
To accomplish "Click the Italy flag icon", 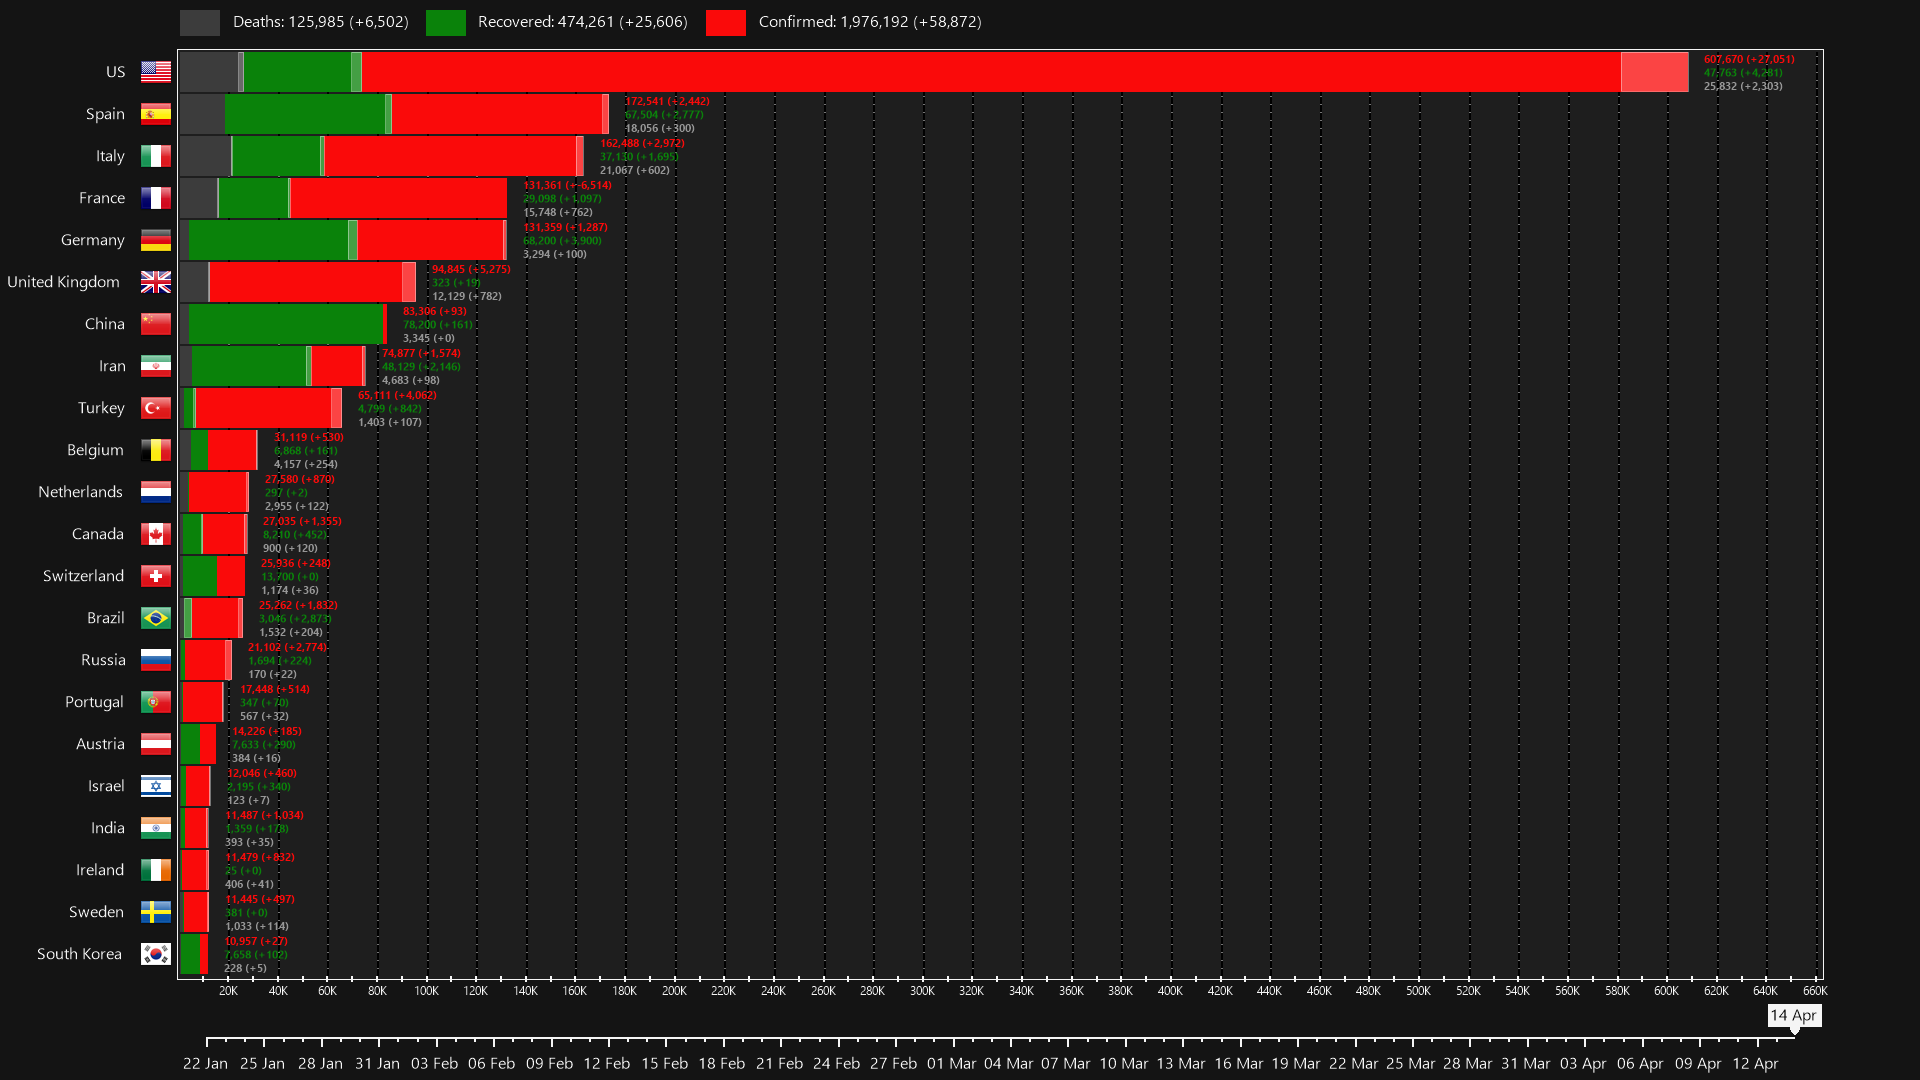I will tap(156, 156).
